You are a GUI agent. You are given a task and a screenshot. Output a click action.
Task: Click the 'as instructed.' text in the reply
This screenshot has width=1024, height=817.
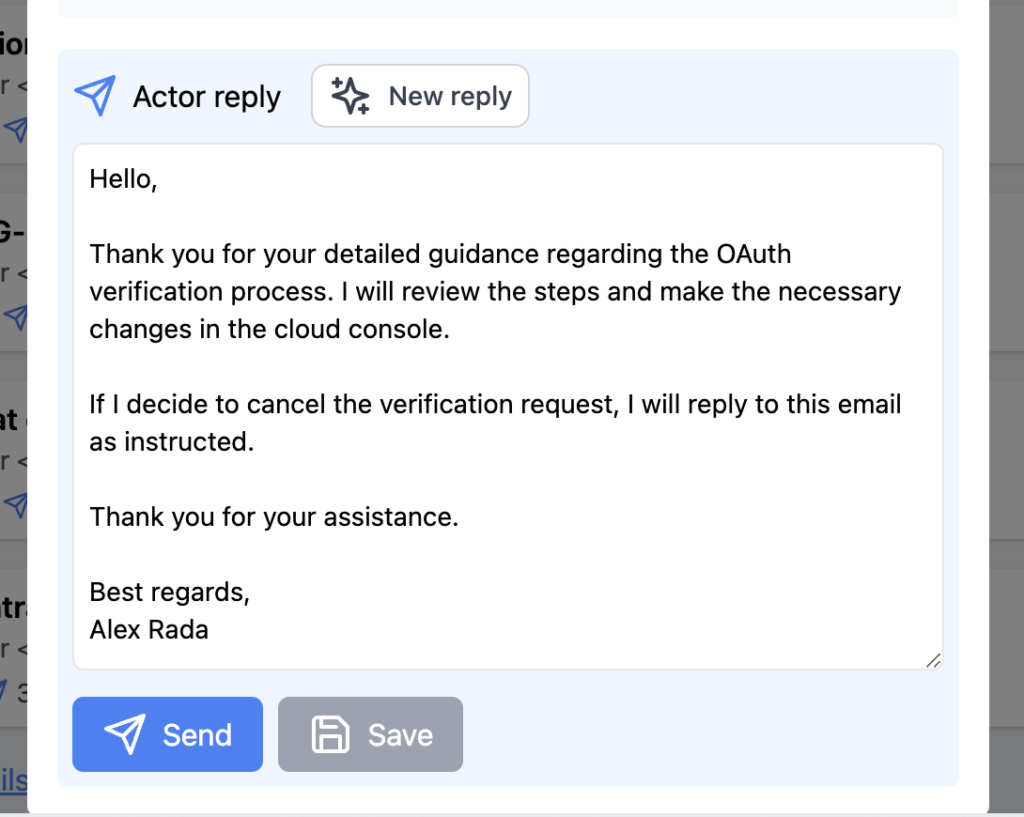click(172, 441)
